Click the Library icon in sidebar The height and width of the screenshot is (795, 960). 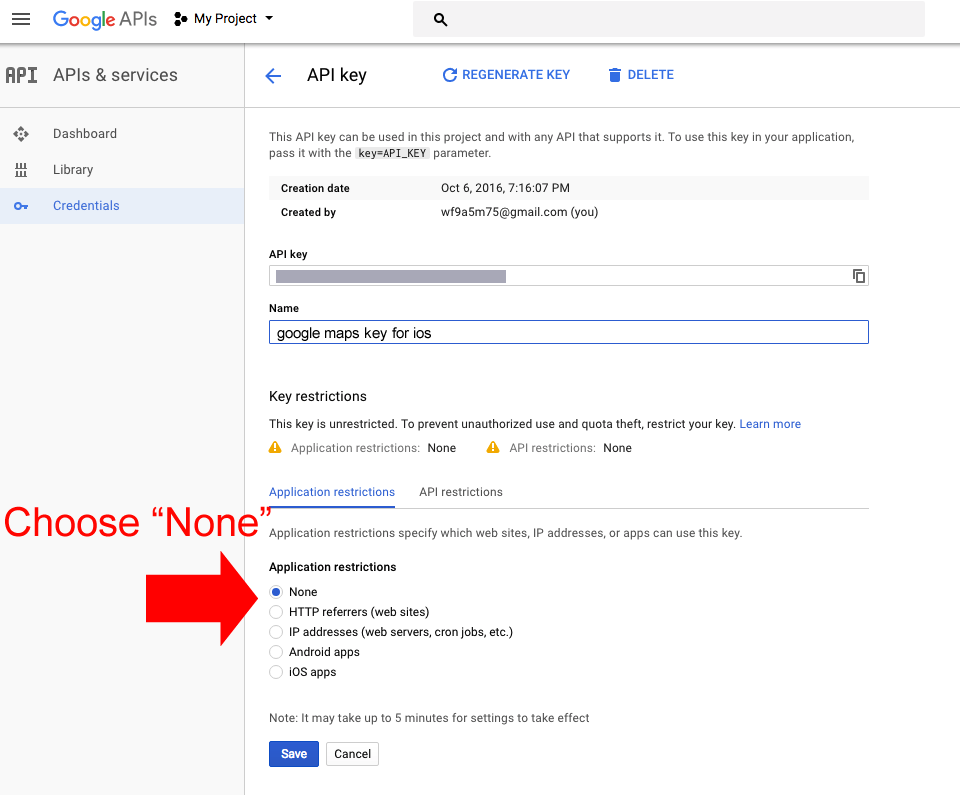pos(21,170)
